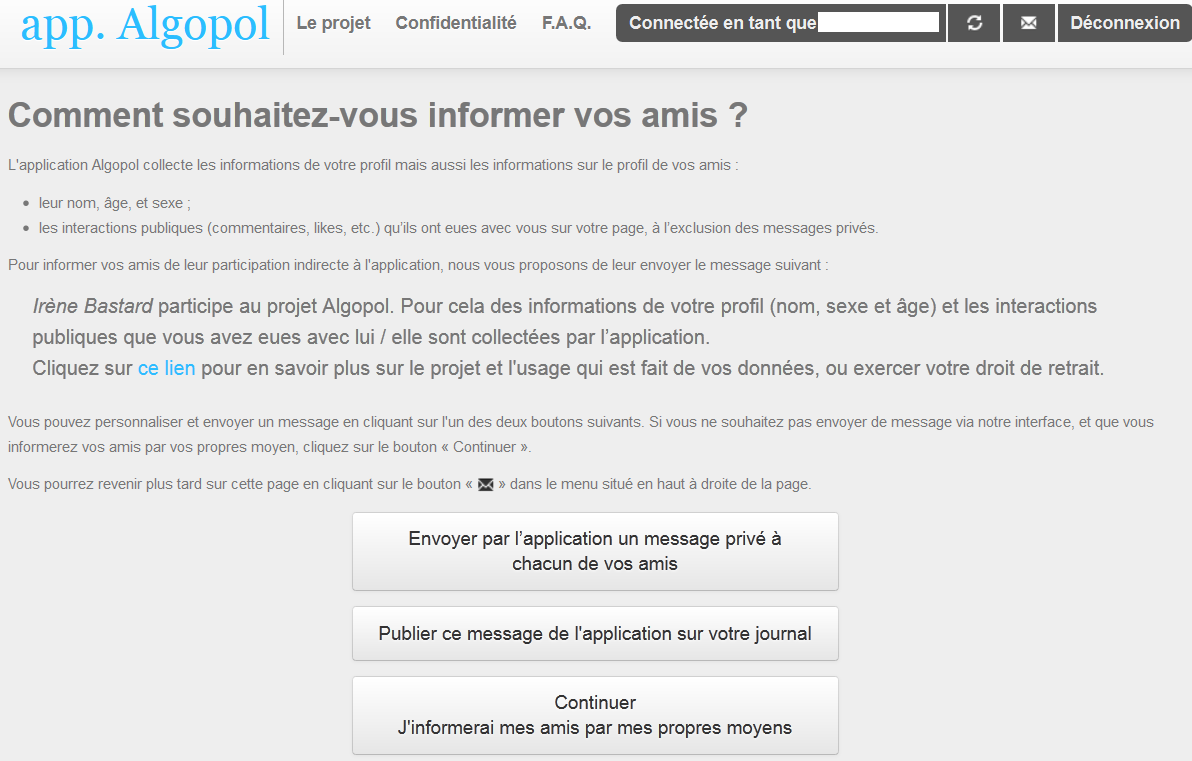This screenshot has height=761, width=1192.
Task: Click the Connectée en tant que button
Action: 722,23
